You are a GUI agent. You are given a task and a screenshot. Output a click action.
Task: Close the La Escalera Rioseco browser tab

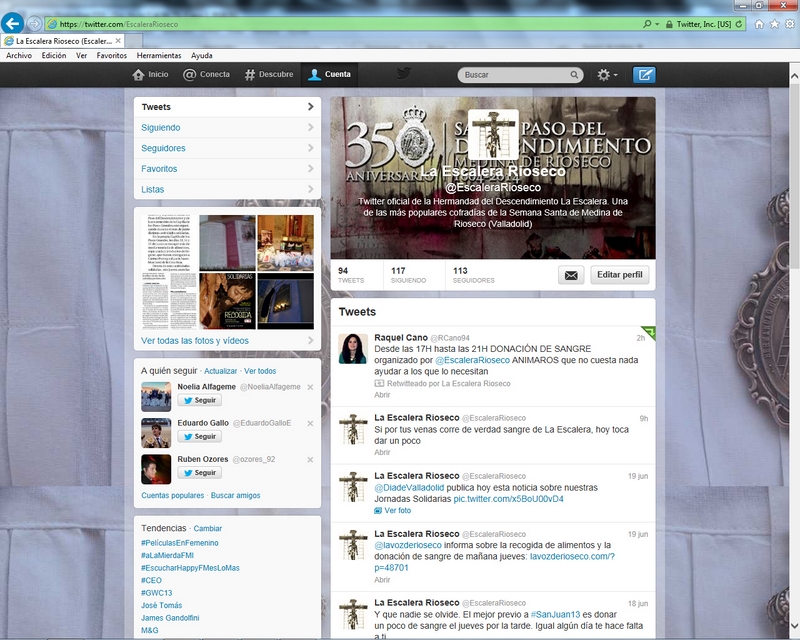tap(118, 41)
